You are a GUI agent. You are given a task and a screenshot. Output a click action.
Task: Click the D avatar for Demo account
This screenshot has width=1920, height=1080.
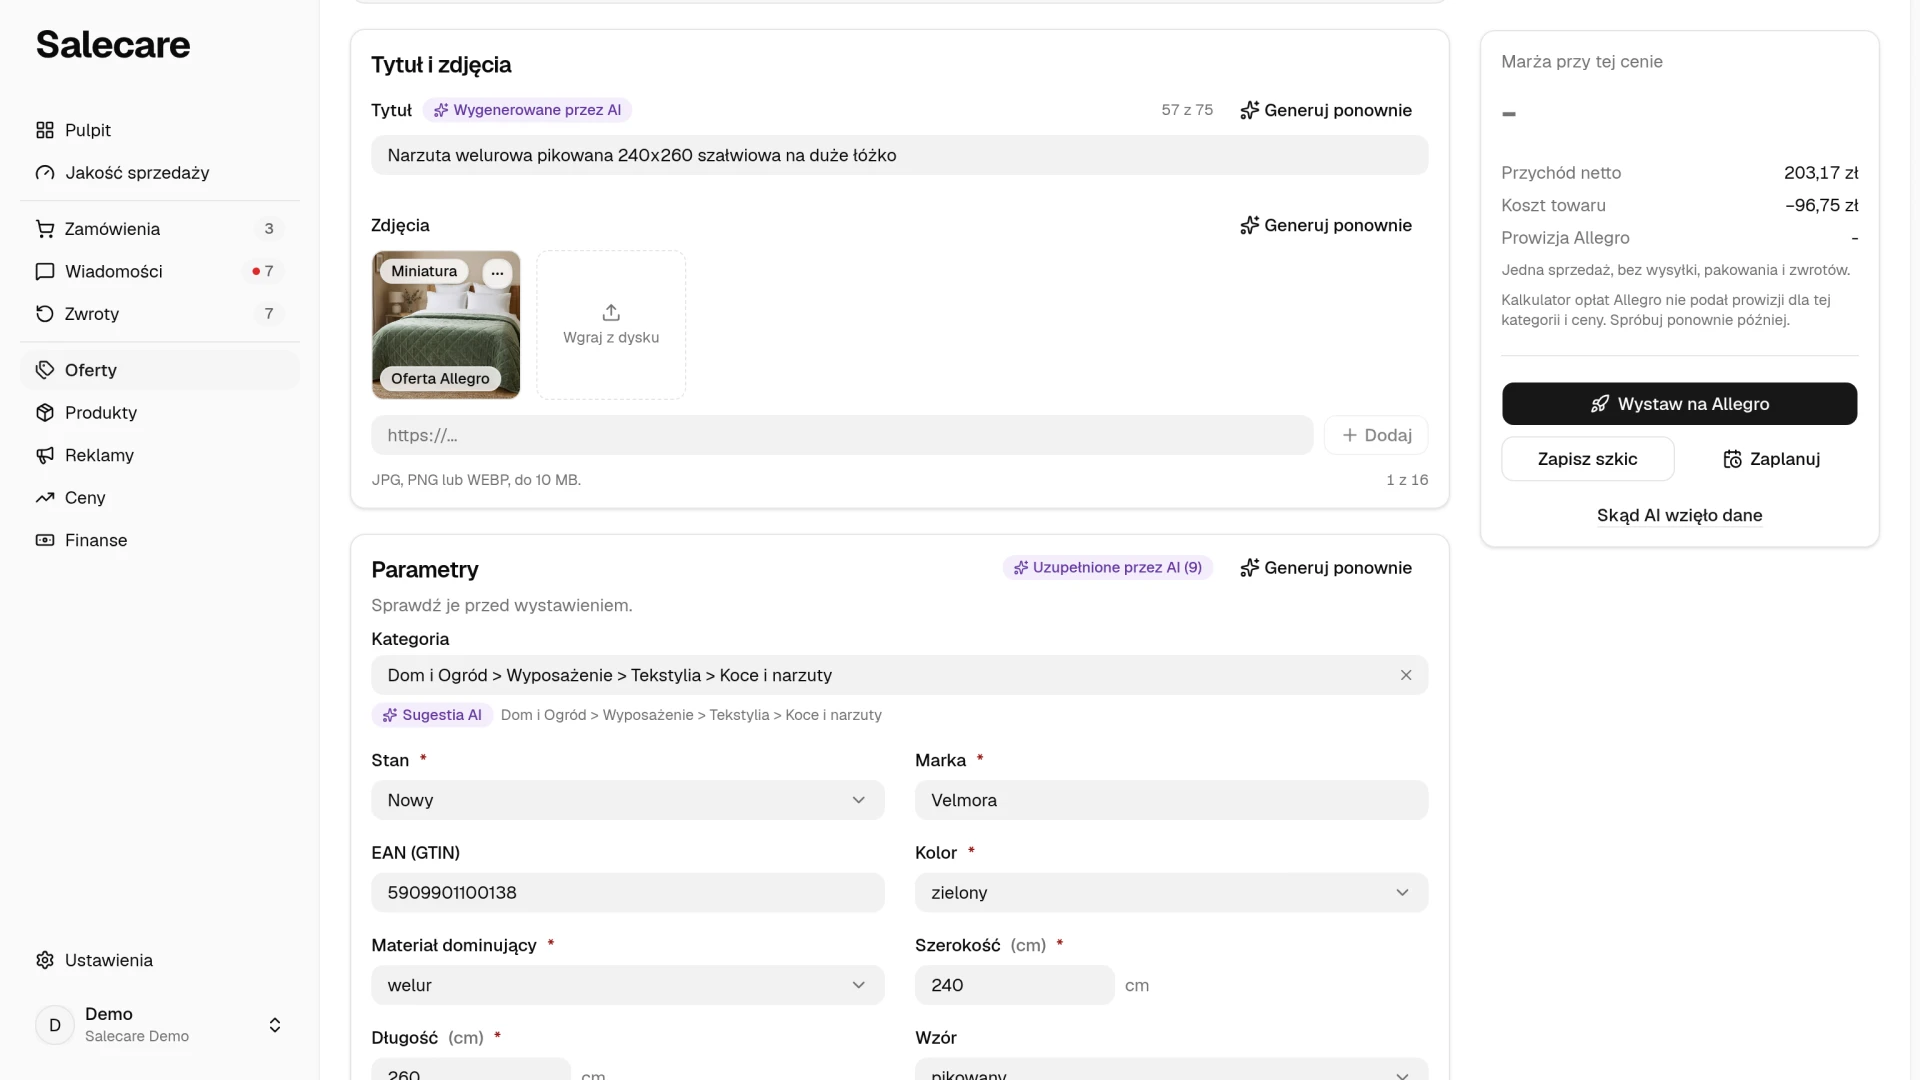click(55, 1025)
